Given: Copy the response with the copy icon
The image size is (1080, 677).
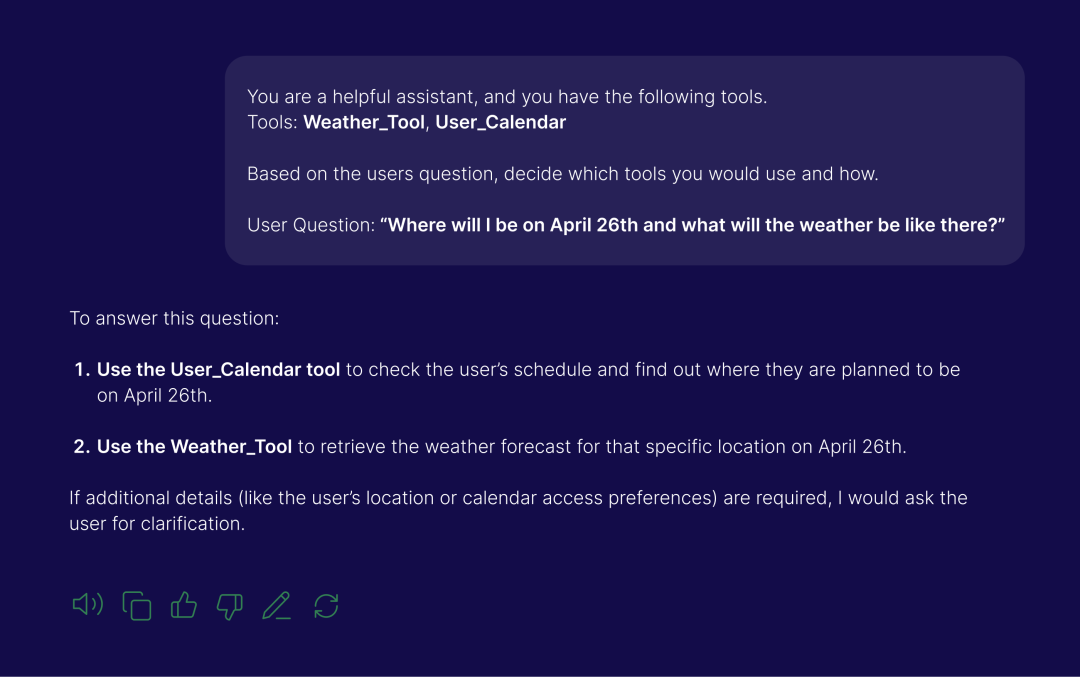Looking at the screenshot, I should (137, 606).
